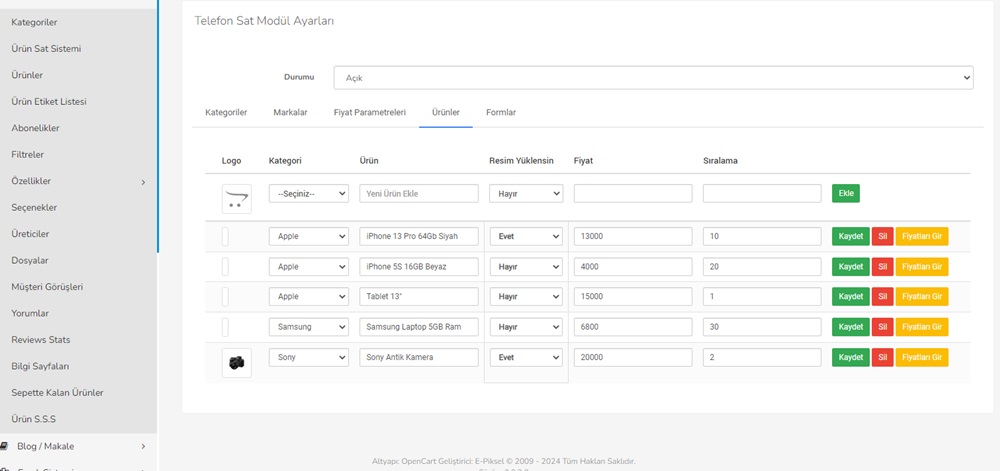Click the Sony camera logo thumbnail
The height and width of the screenshot is (471, 1000).
[237, 363]
